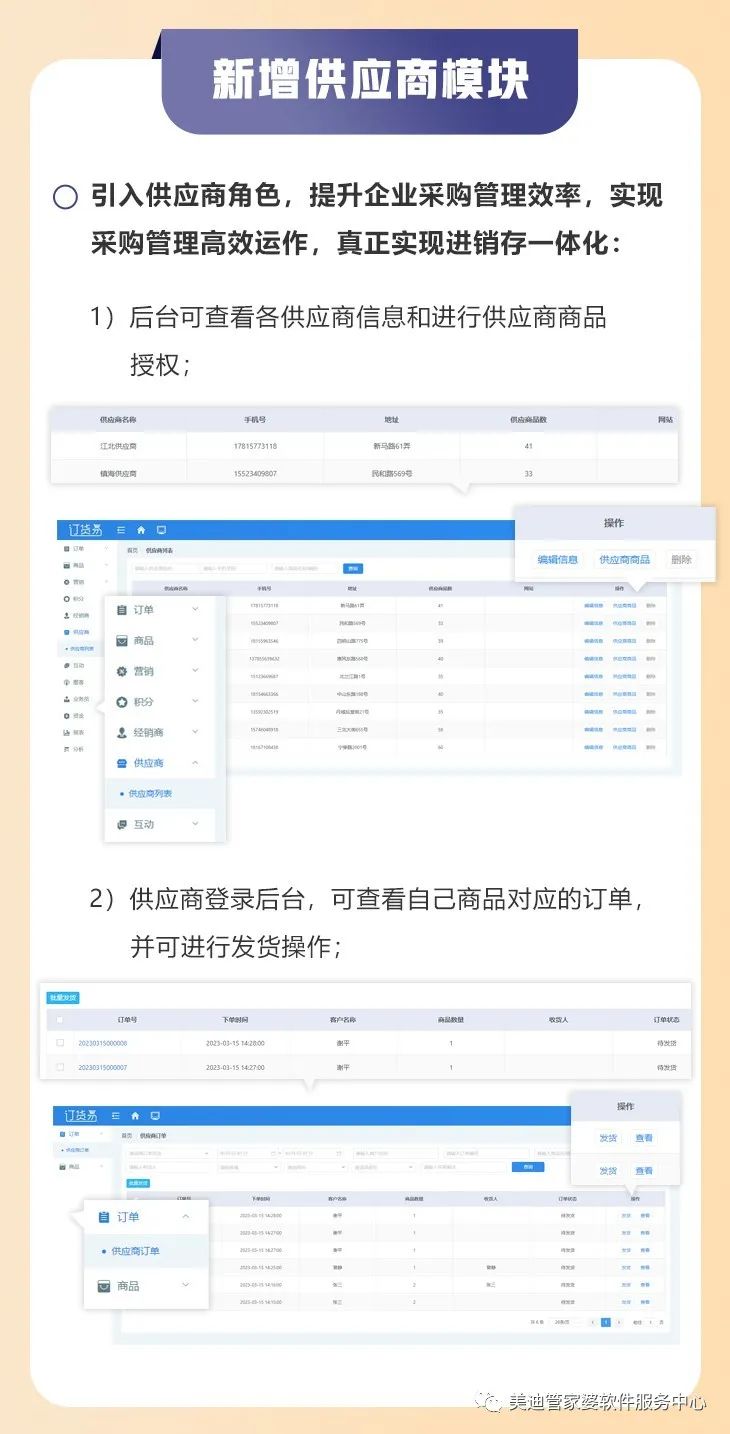Click the monitor icon in supplier order header
The image size is (730, 1434).
click(155, 1115)
